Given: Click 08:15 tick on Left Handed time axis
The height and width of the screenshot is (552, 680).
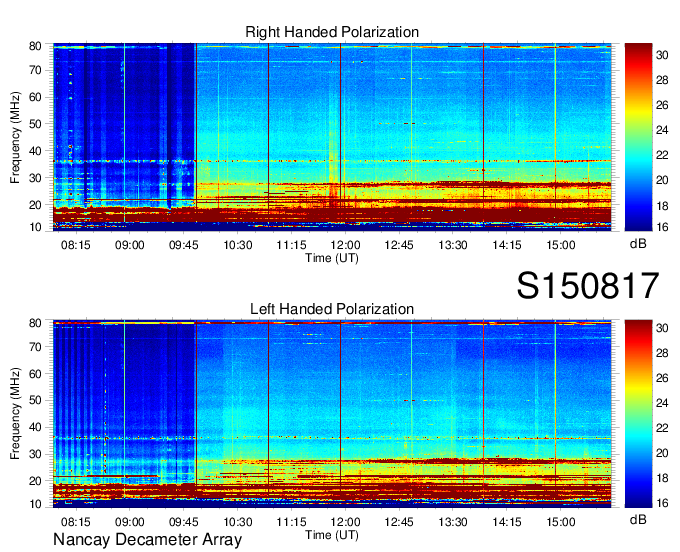Looking at the screenshot, I should (75, 522).
